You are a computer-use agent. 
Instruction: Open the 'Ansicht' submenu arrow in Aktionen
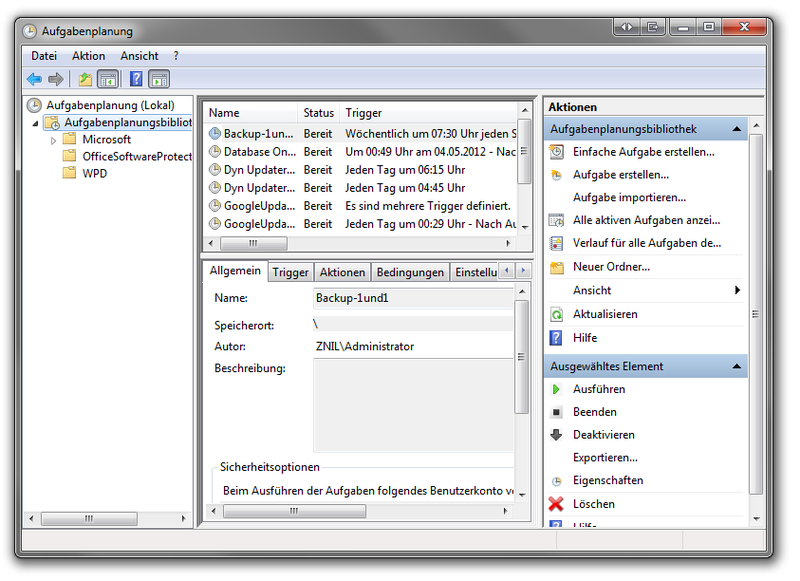(738, 289)
